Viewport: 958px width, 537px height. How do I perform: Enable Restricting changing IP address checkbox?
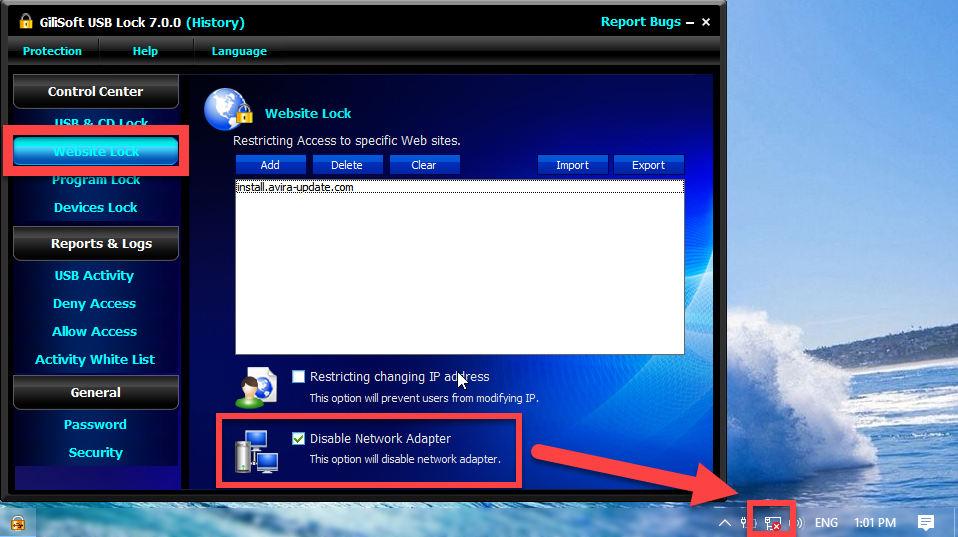298,377
